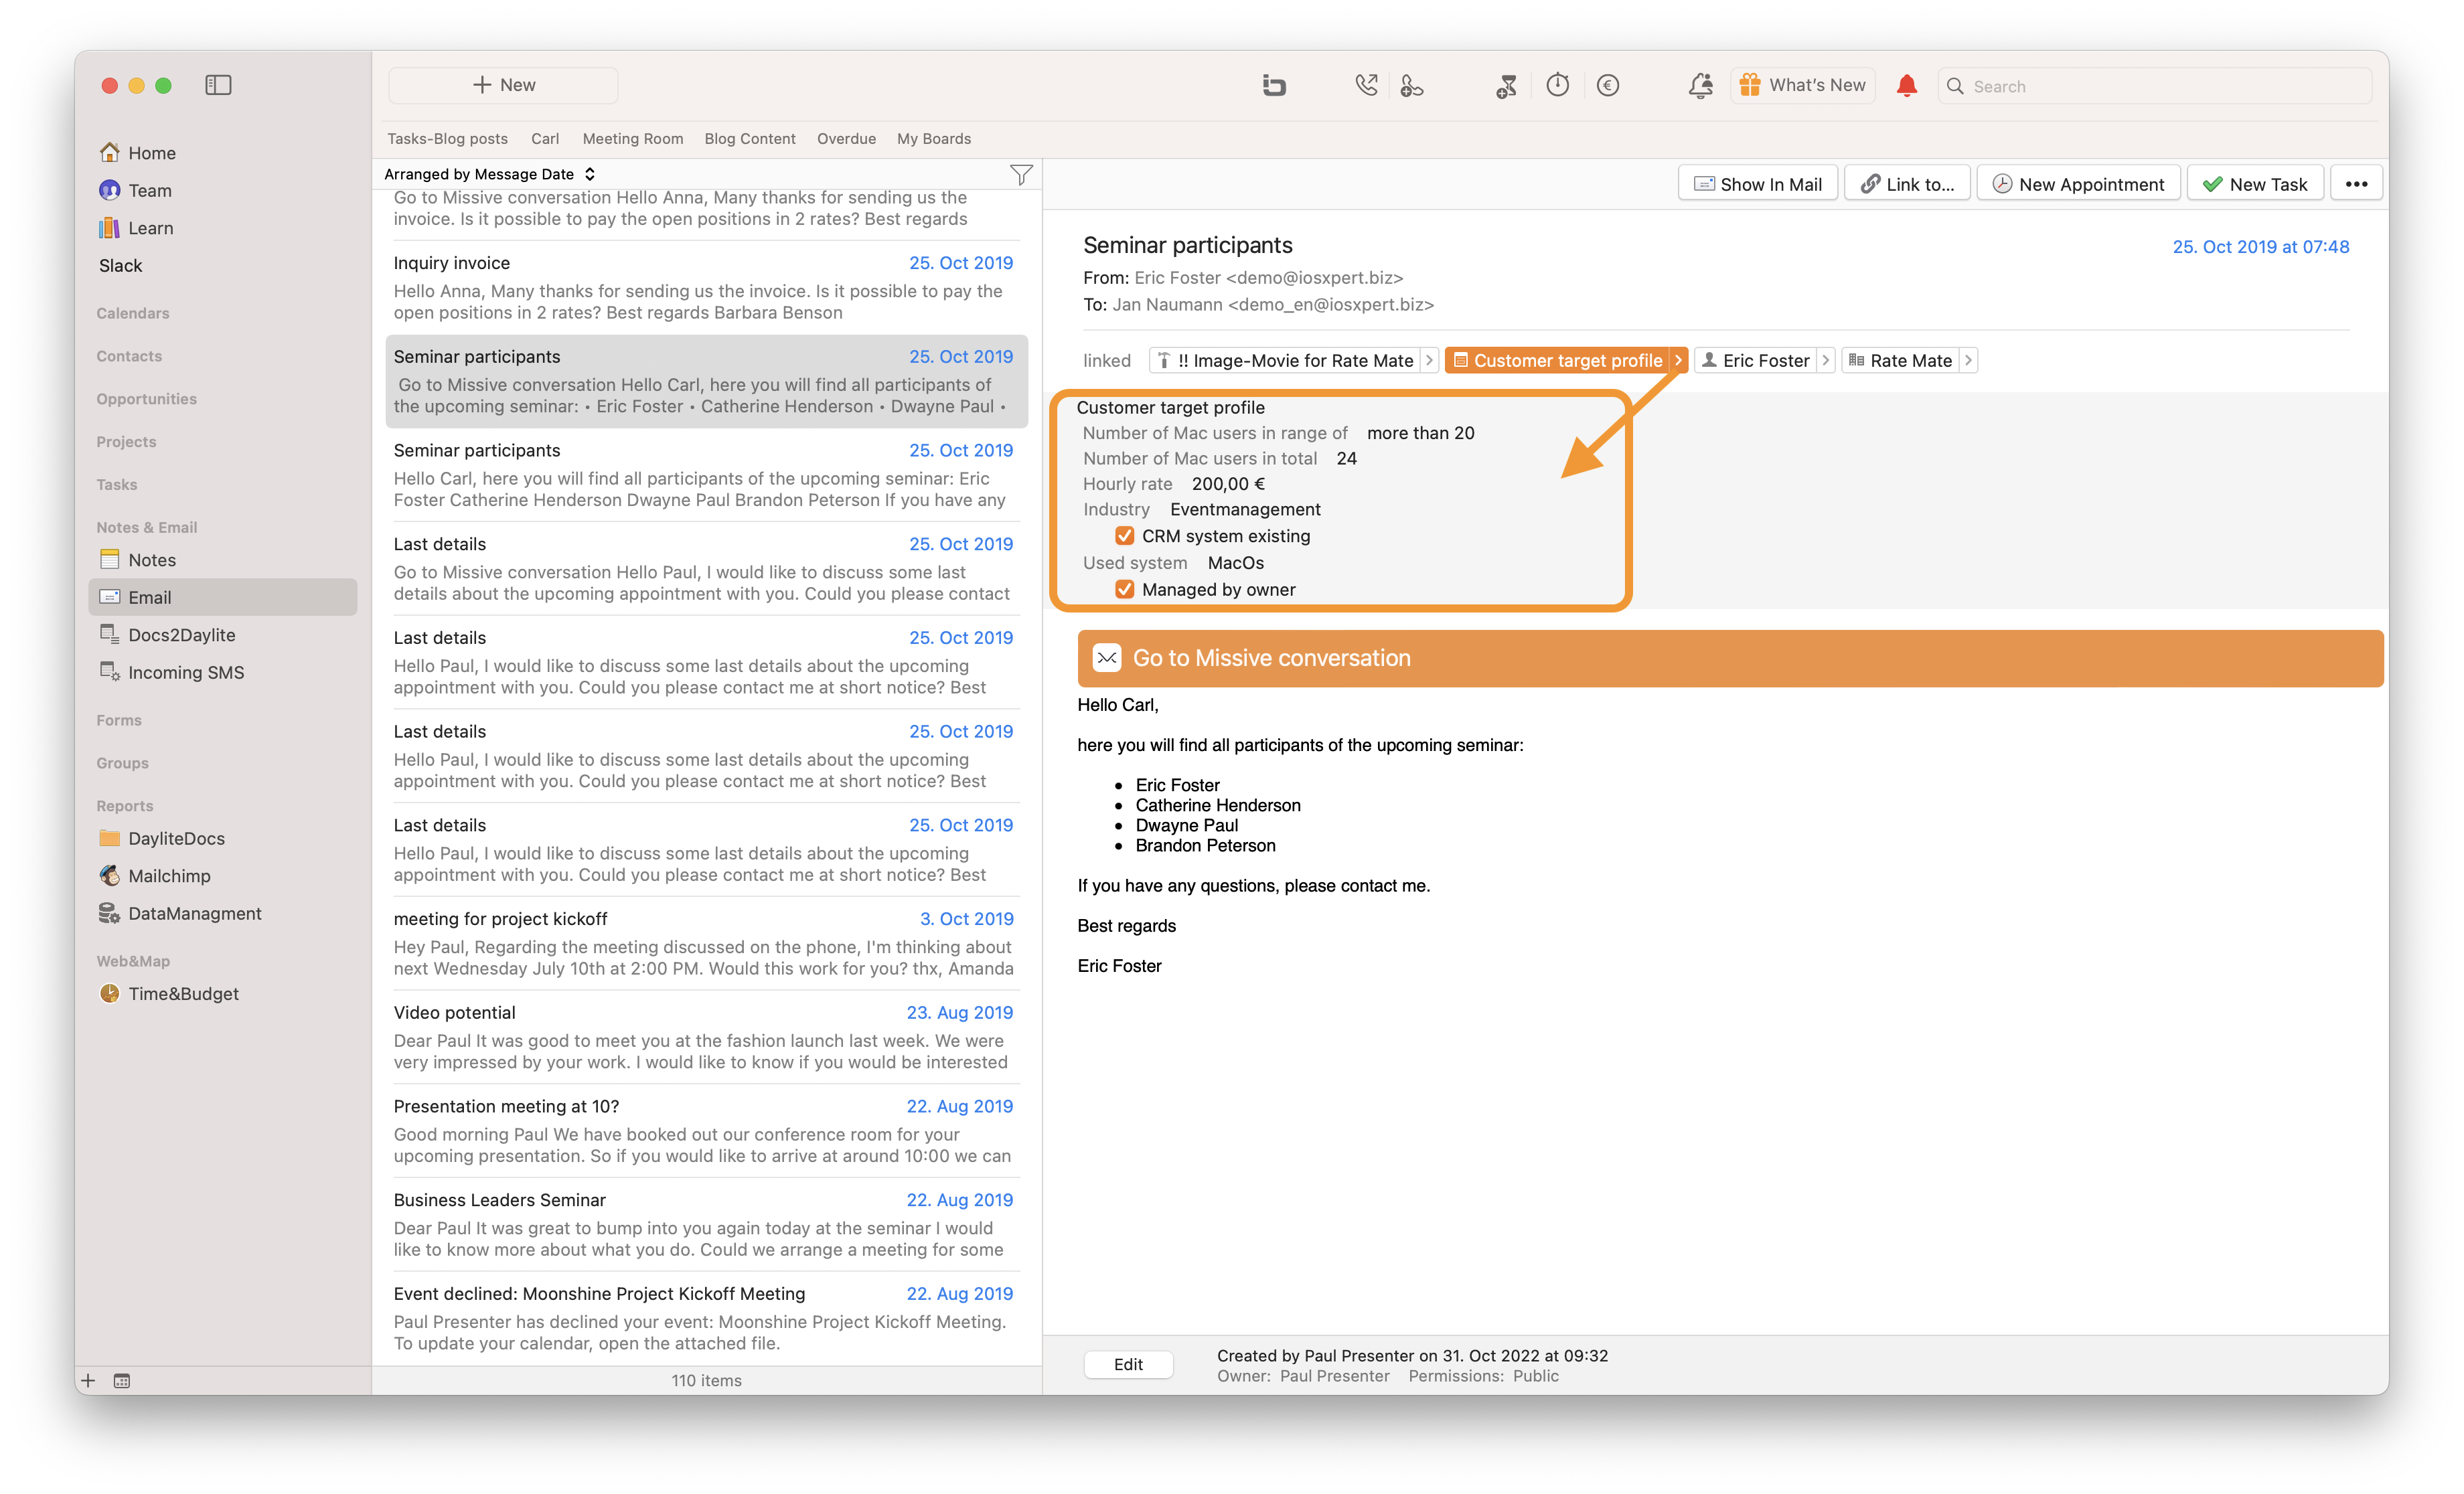
Task: Open the Arranged by Message Date sort menu
Action: [x=490, y=174]
